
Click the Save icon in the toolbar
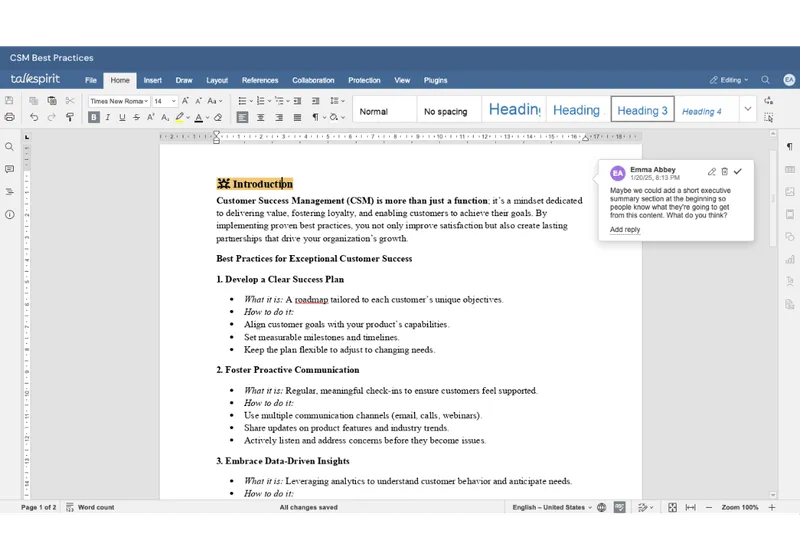pyautogui.click(x=9, y=100)
